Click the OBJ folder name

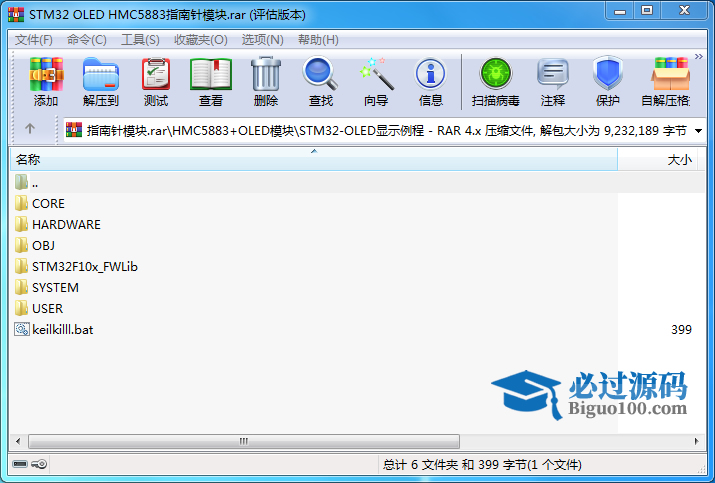tap(43, 245)
